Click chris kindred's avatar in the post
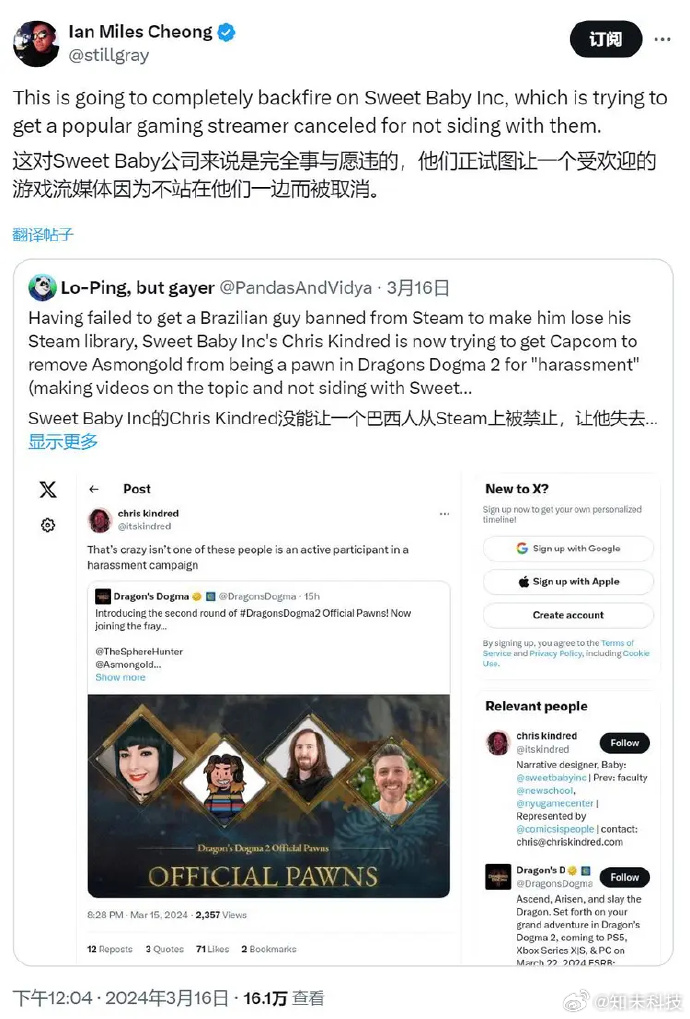690x1019 pixels. coord(100,520)
